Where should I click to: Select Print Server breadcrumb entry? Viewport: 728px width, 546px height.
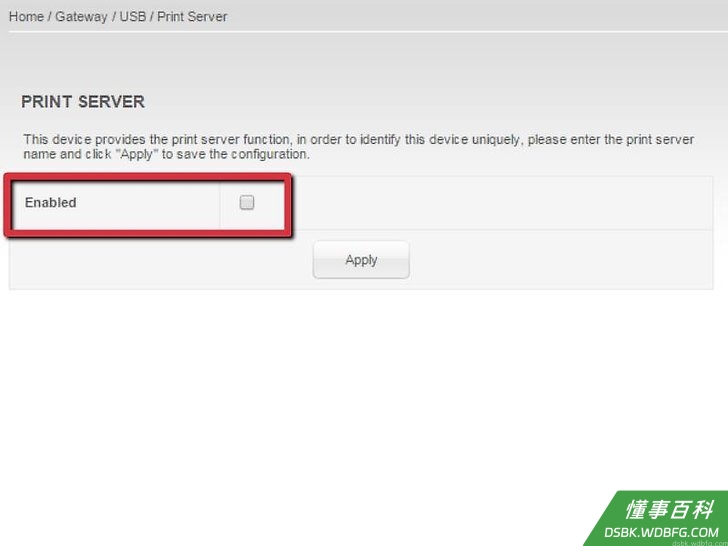(192, 17)
